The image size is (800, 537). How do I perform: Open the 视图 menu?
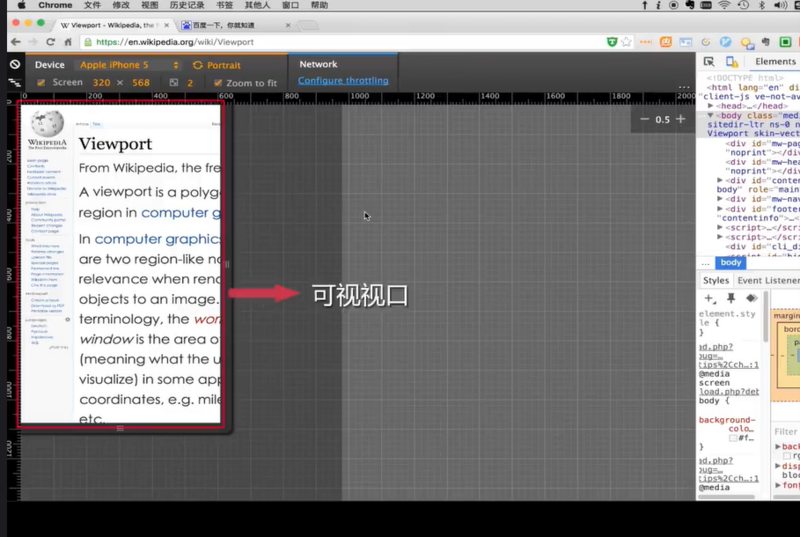(x=149, y=5)
